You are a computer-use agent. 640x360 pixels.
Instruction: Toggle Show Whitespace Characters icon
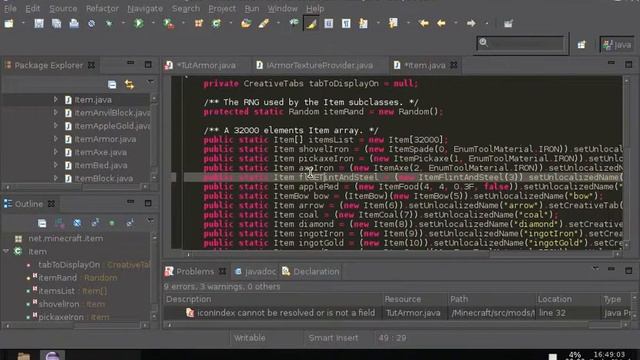click(346, 23)
